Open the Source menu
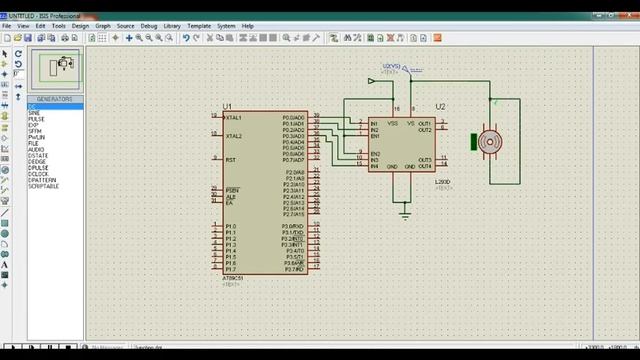 click(125, 26)
